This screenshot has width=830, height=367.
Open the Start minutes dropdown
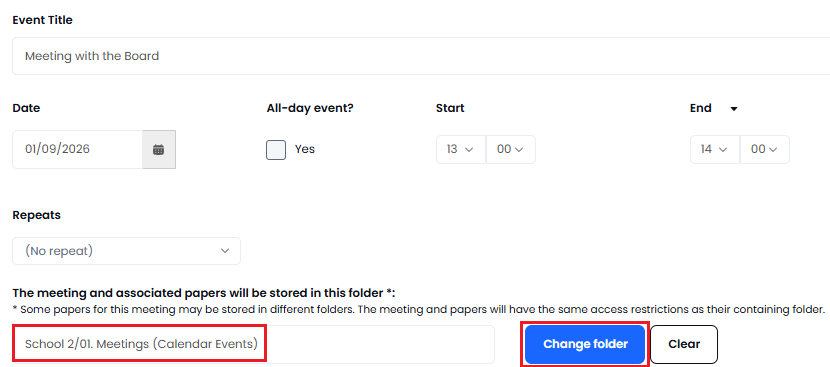510,149
